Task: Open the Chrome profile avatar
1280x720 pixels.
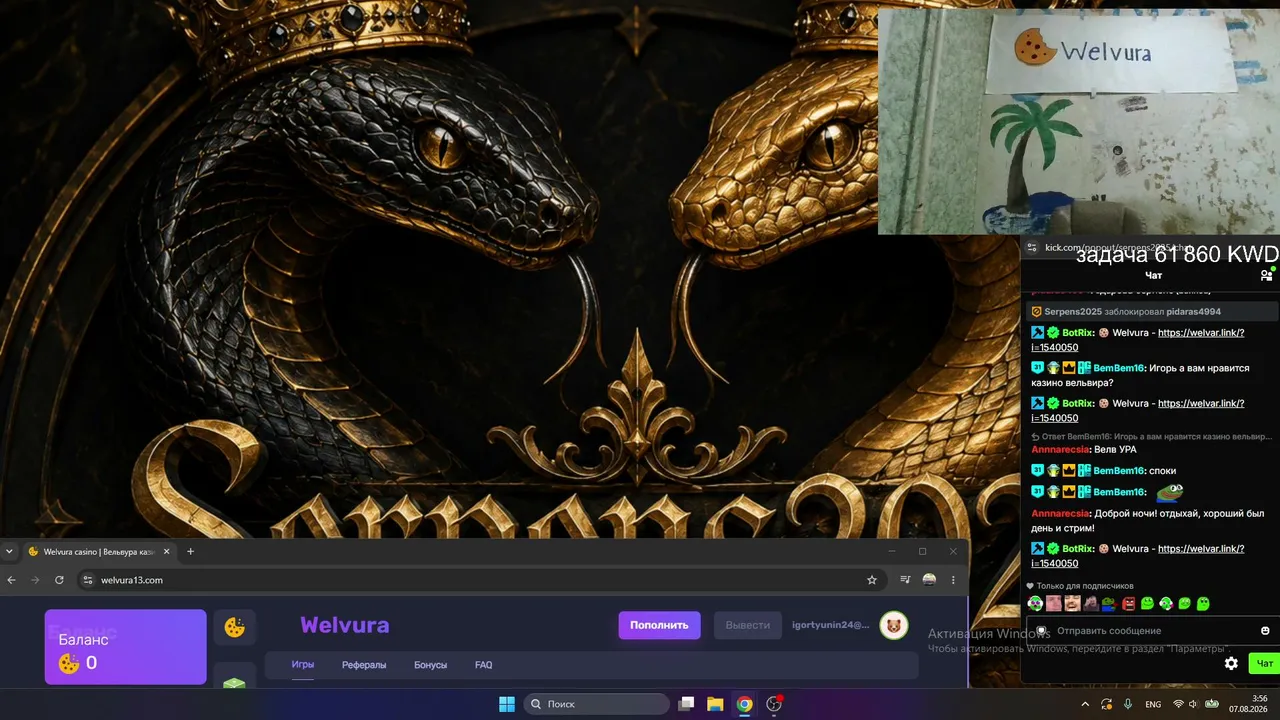Action: point(929,580)
